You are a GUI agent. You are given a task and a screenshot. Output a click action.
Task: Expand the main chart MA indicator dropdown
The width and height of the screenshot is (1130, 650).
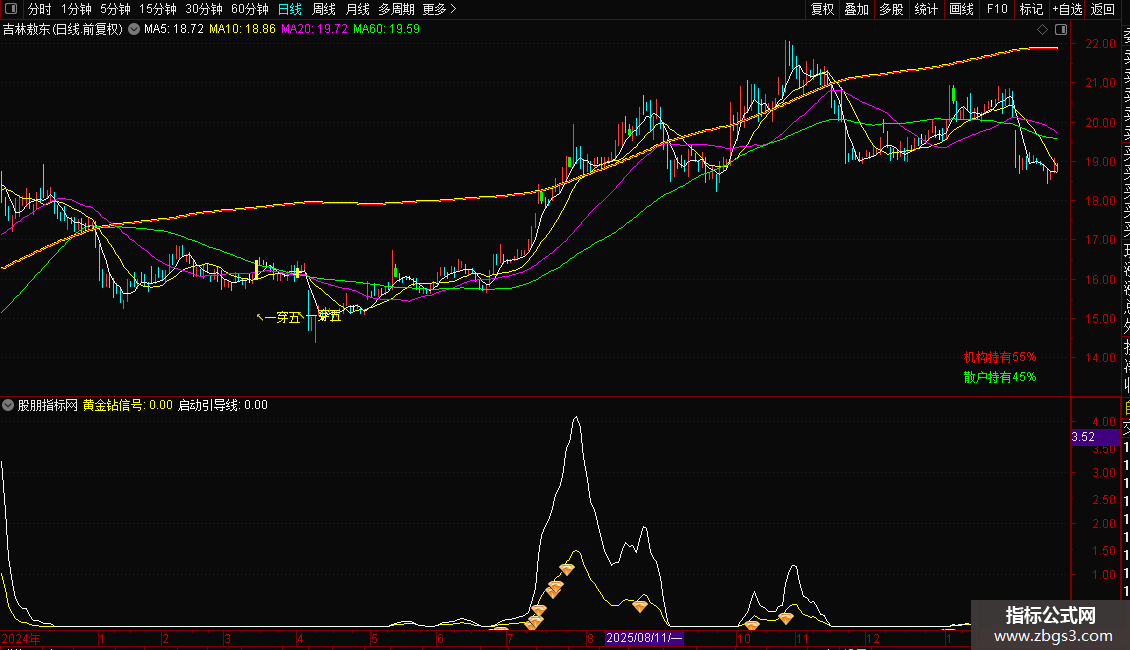pos(134,30)
